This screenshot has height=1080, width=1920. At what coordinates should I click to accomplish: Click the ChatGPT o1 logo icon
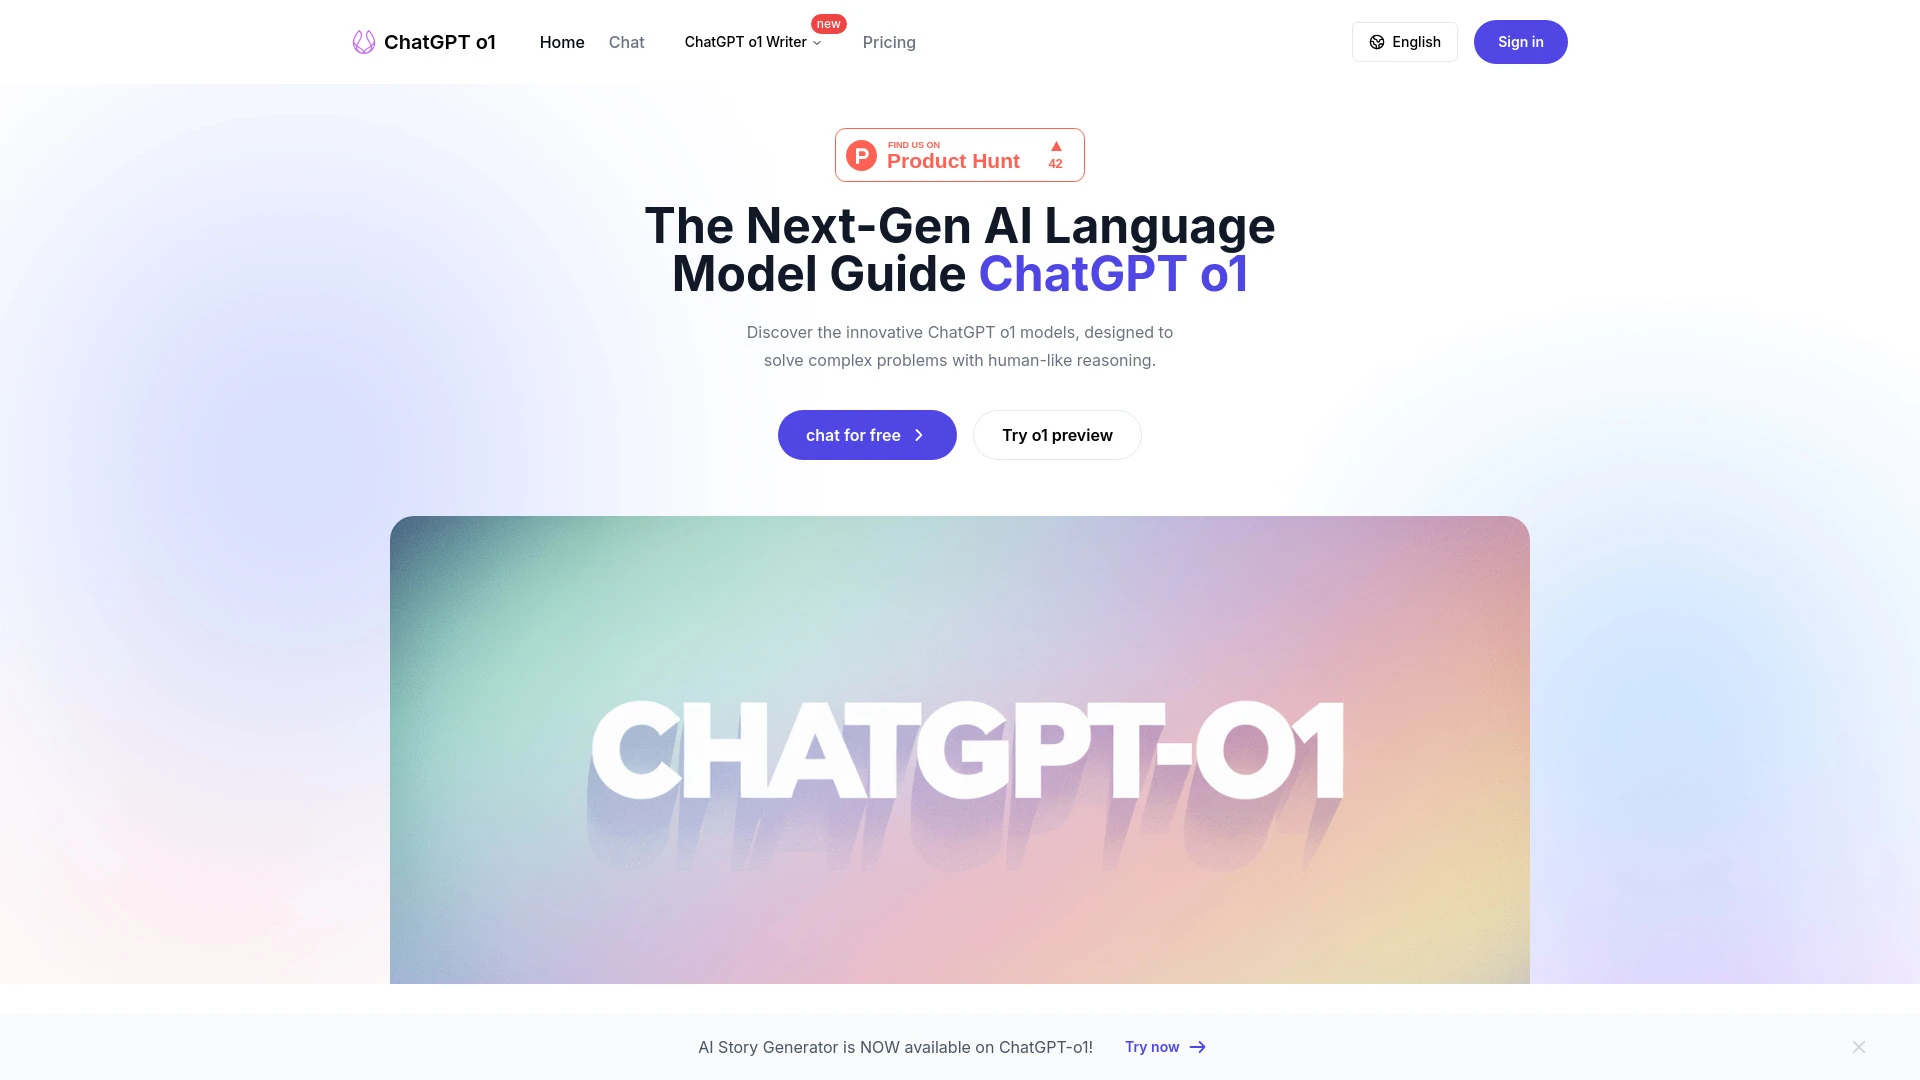[364, 41]
